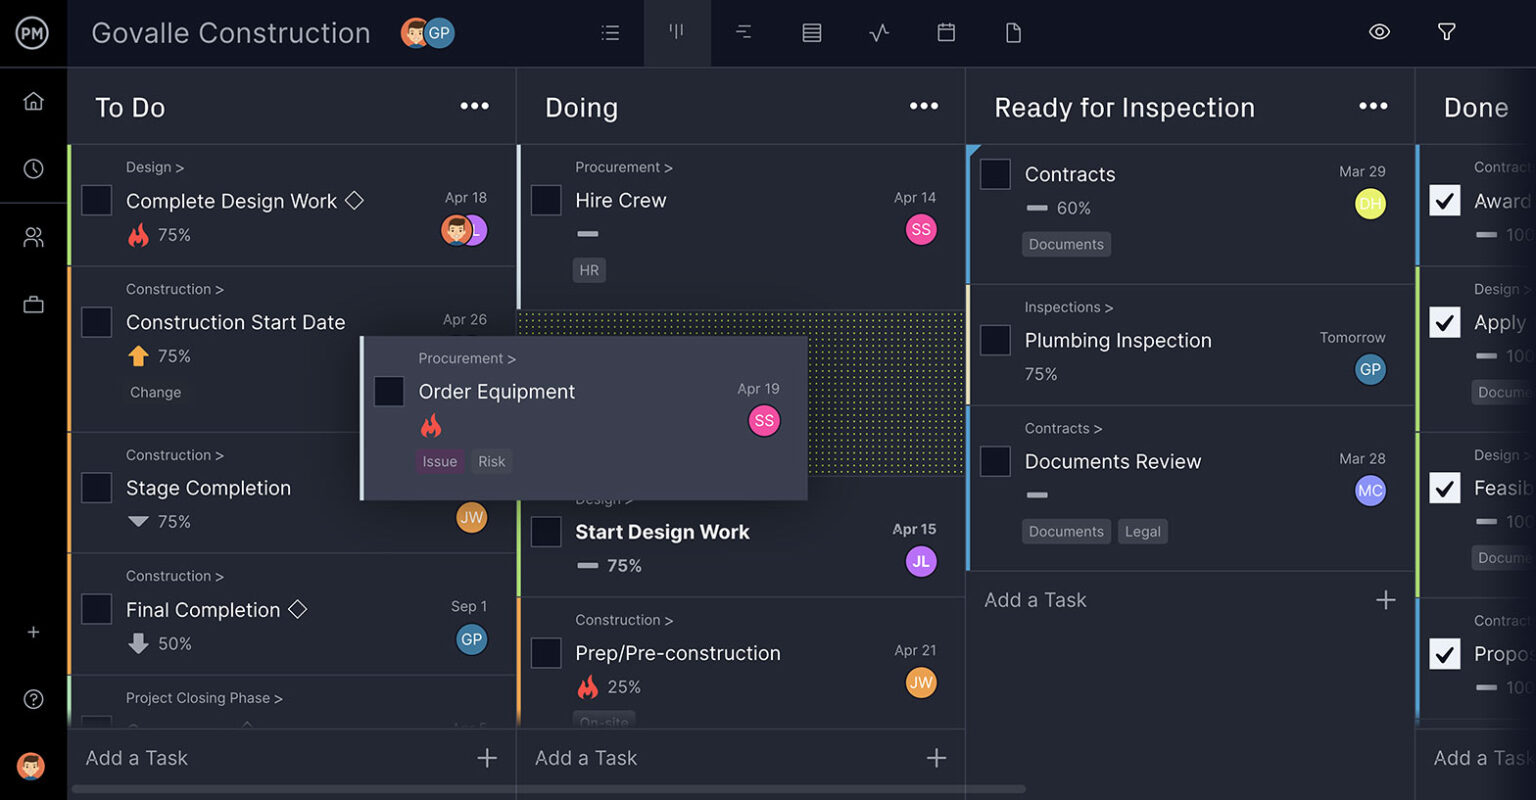Open the Gantt chart view
1536x800 pixels.
[743, 32]
